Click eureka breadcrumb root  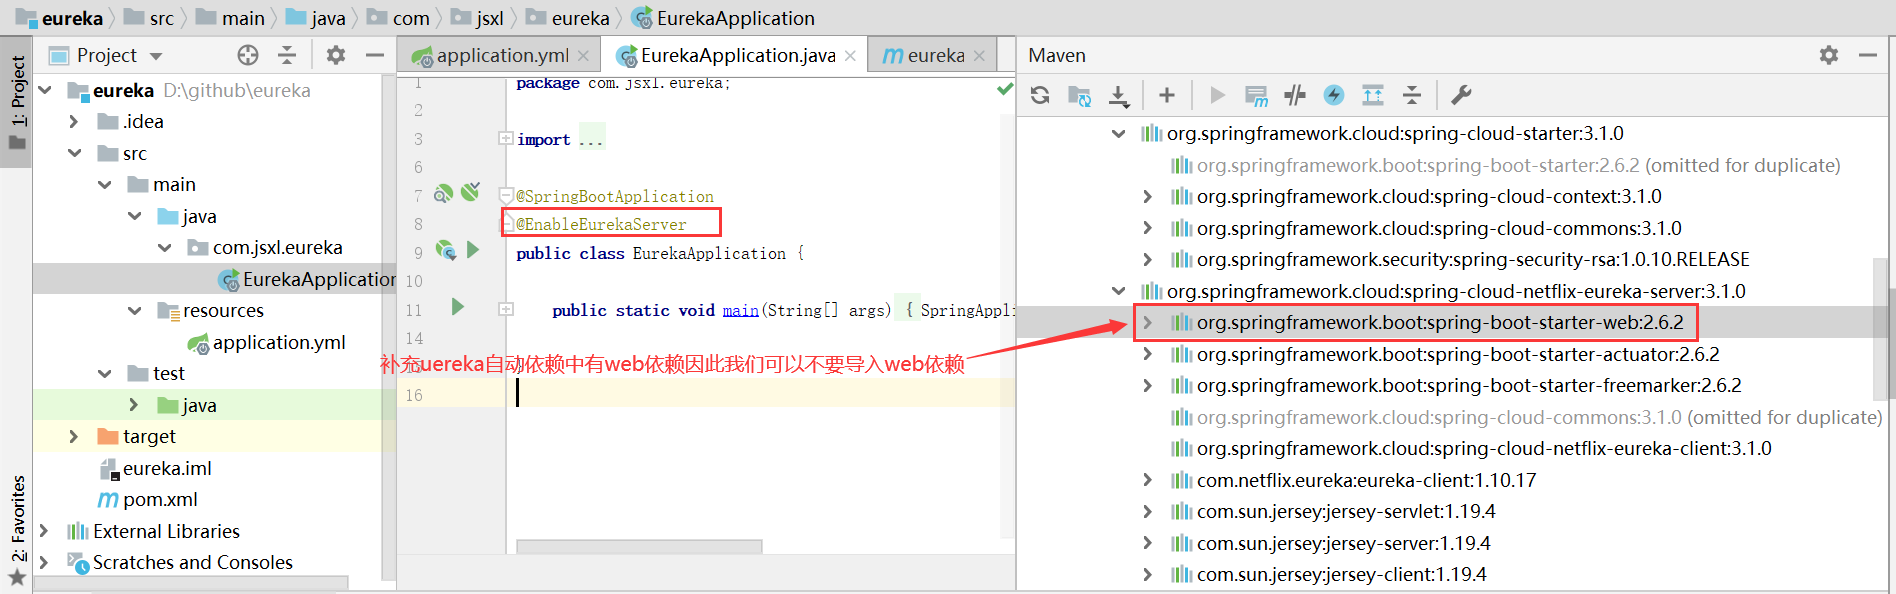[60, 18]
